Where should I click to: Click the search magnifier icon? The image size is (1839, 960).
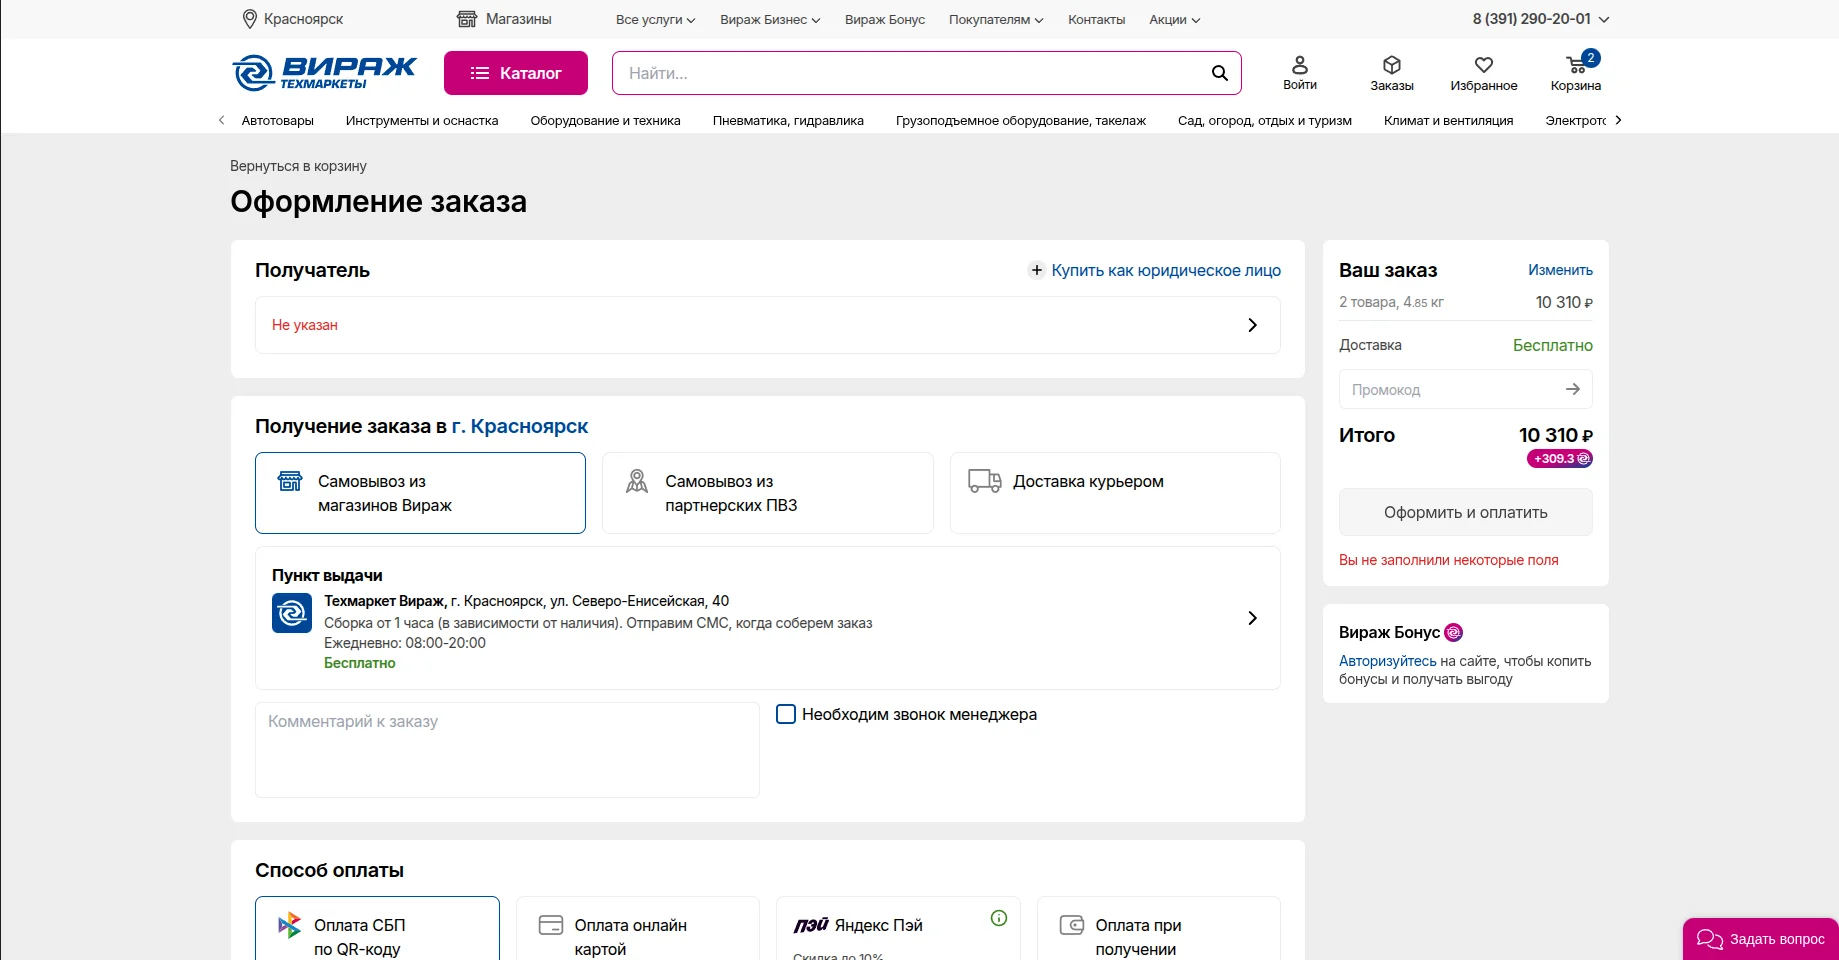(1219, 73)
